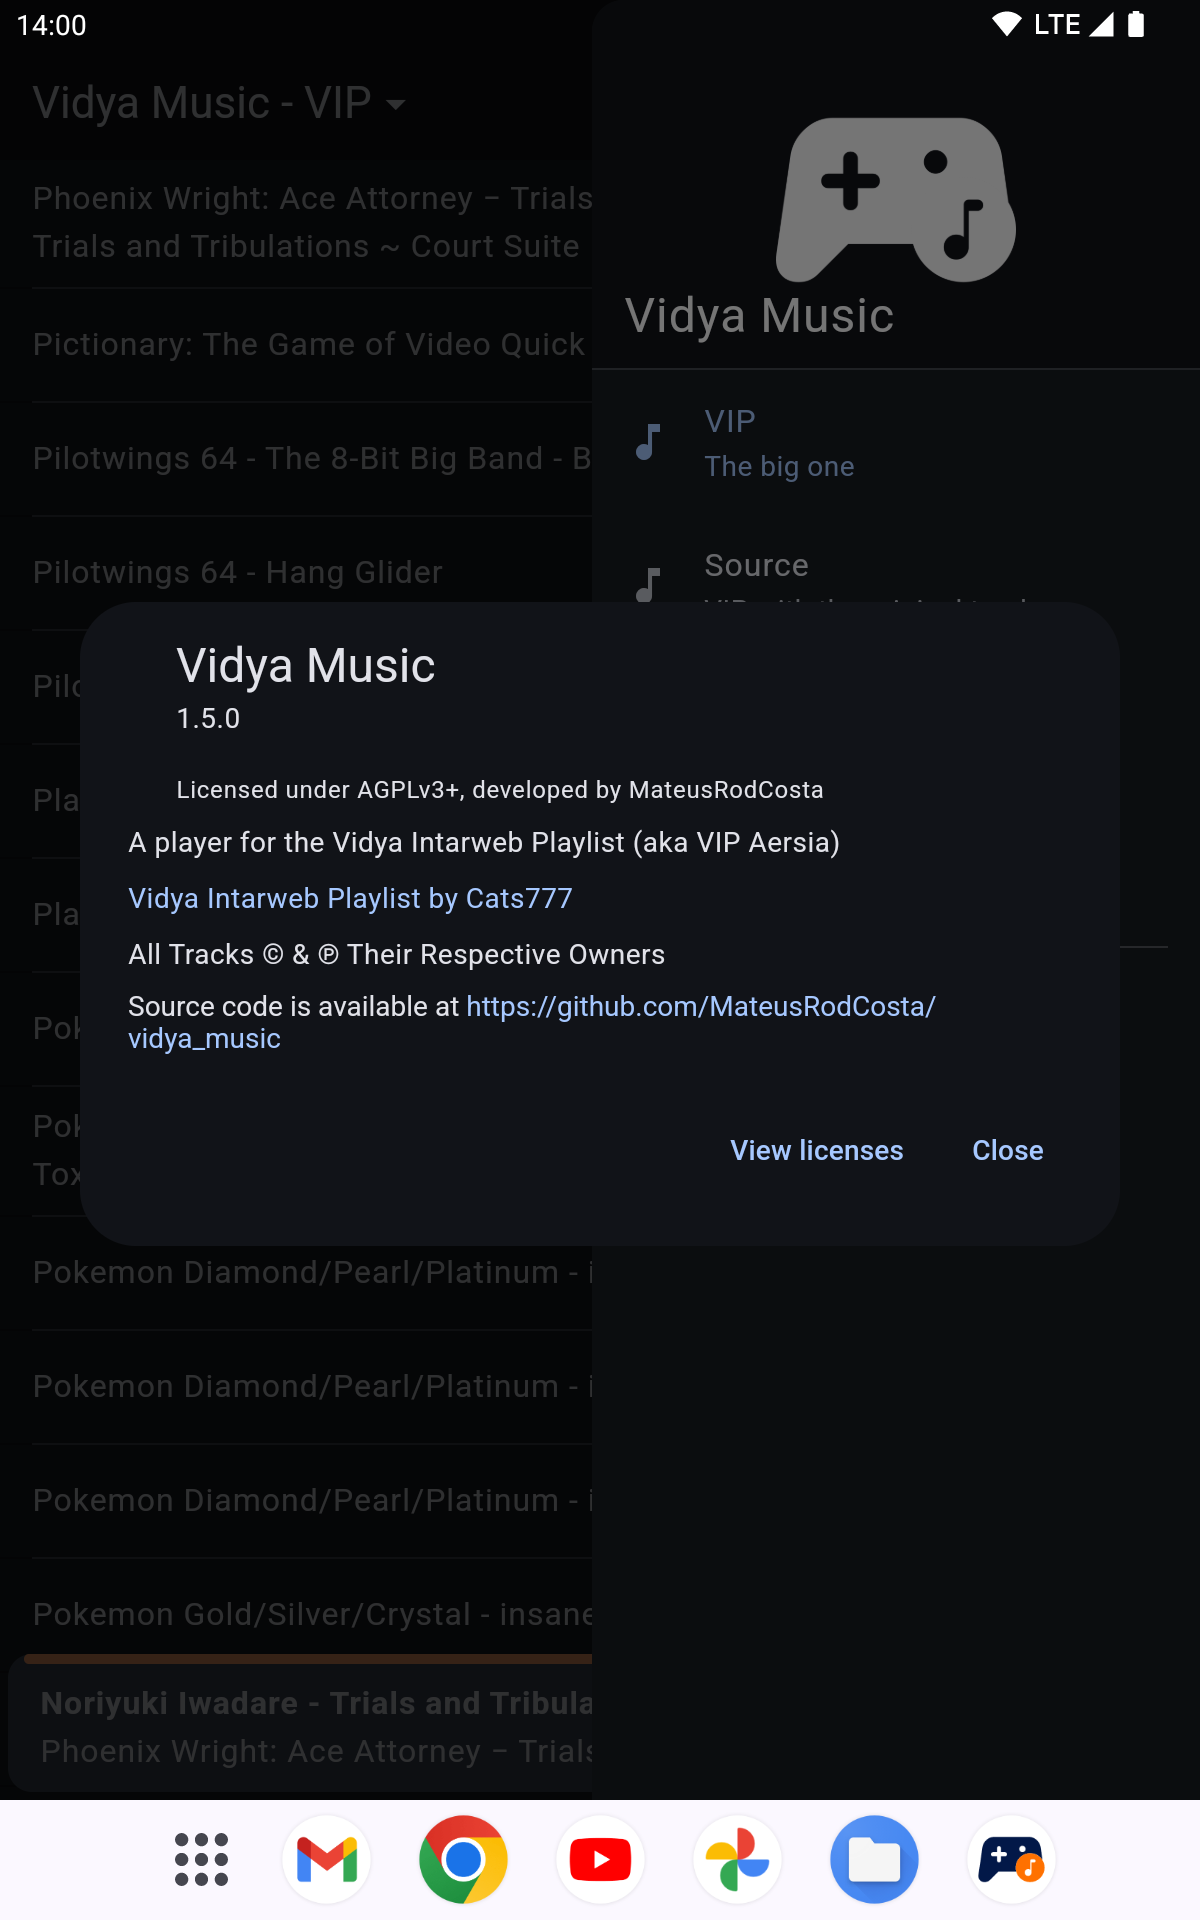Open Google Photos from the dock
The image size is (1200, 1920).
coord(737,1860)
